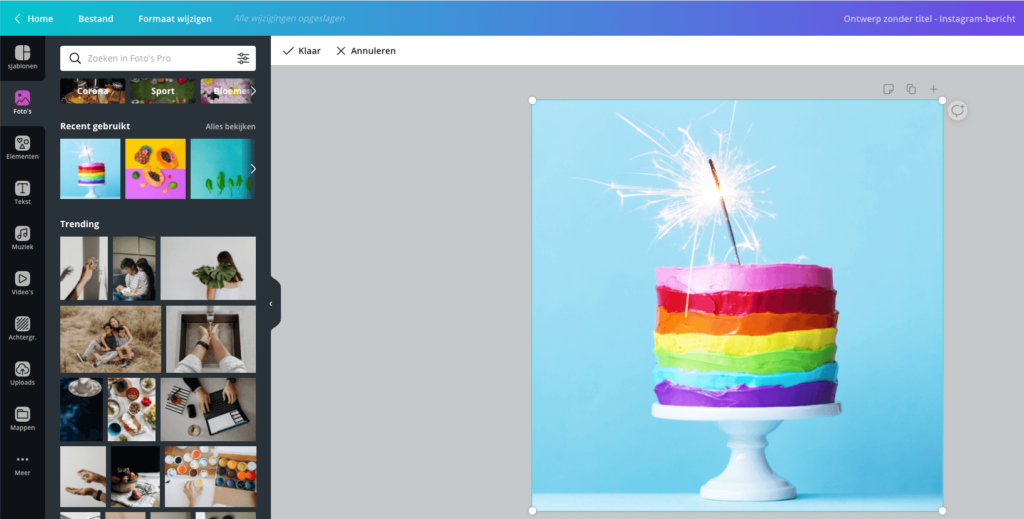Image resolution: width=1024 pixels, height=519 pixels.
Task: Open the Uploads panel
Action: coord(22,373)
